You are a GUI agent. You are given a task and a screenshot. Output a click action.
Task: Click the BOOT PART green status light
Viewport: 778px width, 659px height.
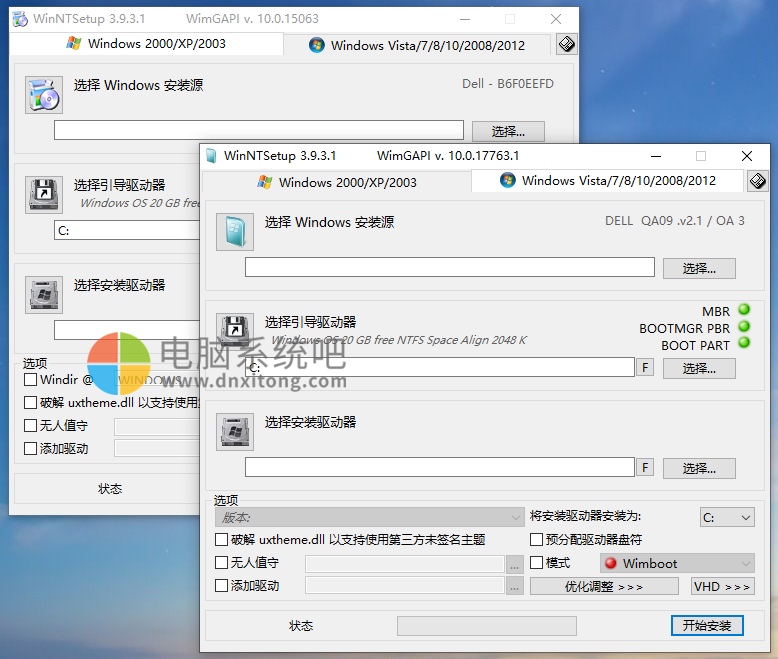(744, 343)
